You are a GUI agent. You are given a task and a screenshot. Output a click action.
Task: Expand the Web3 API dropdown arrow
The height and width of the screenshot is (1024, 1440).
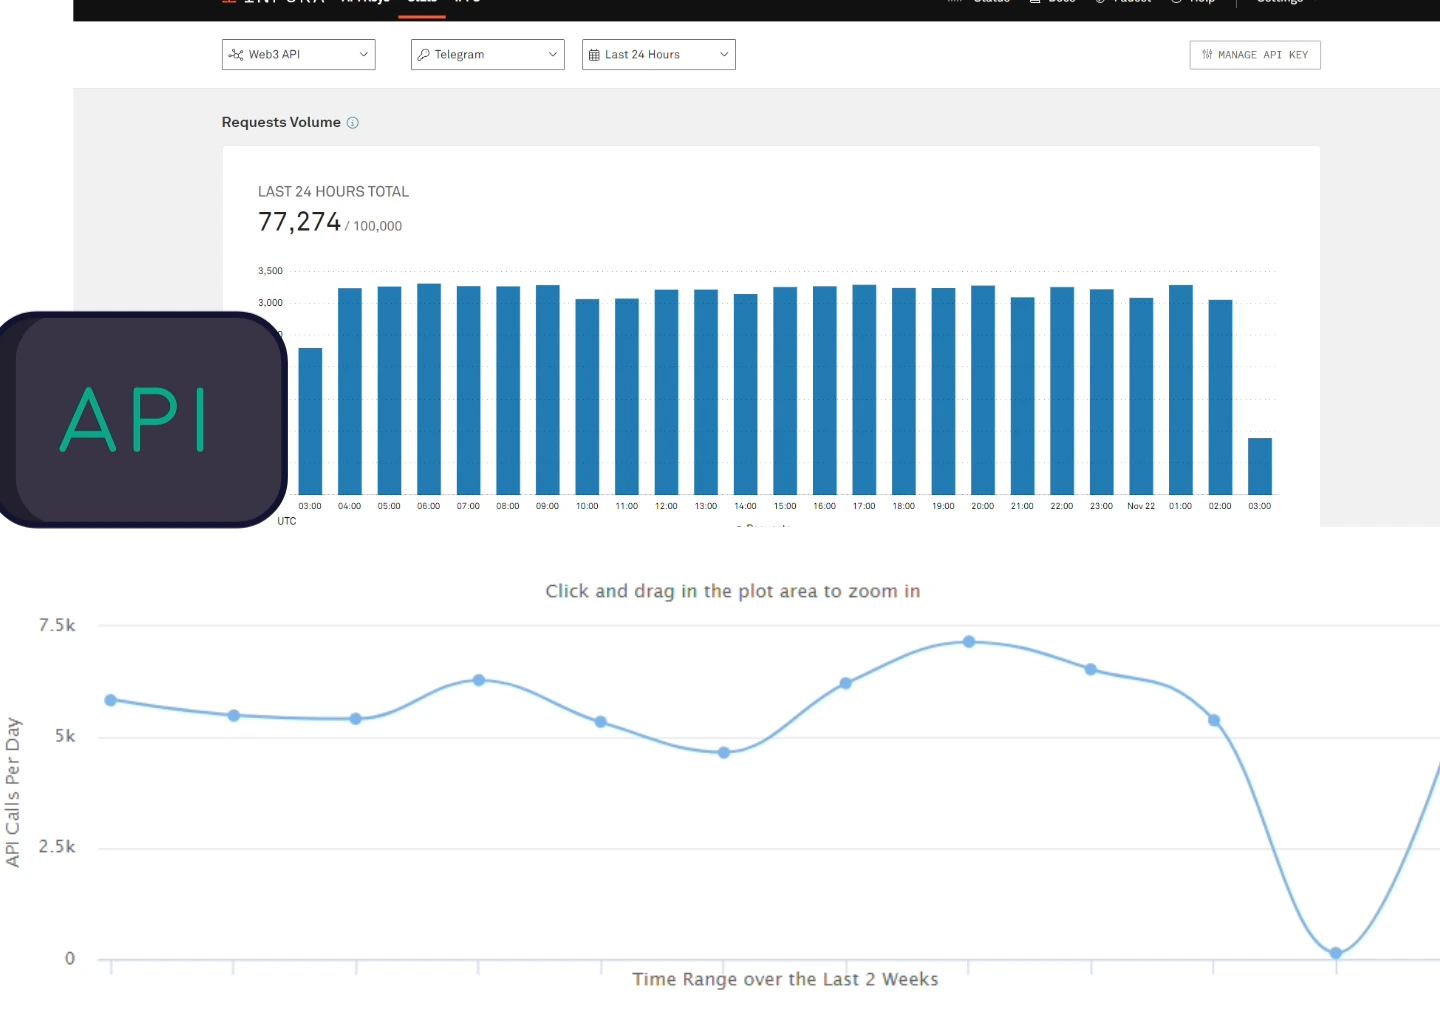(x=363, y=55)
